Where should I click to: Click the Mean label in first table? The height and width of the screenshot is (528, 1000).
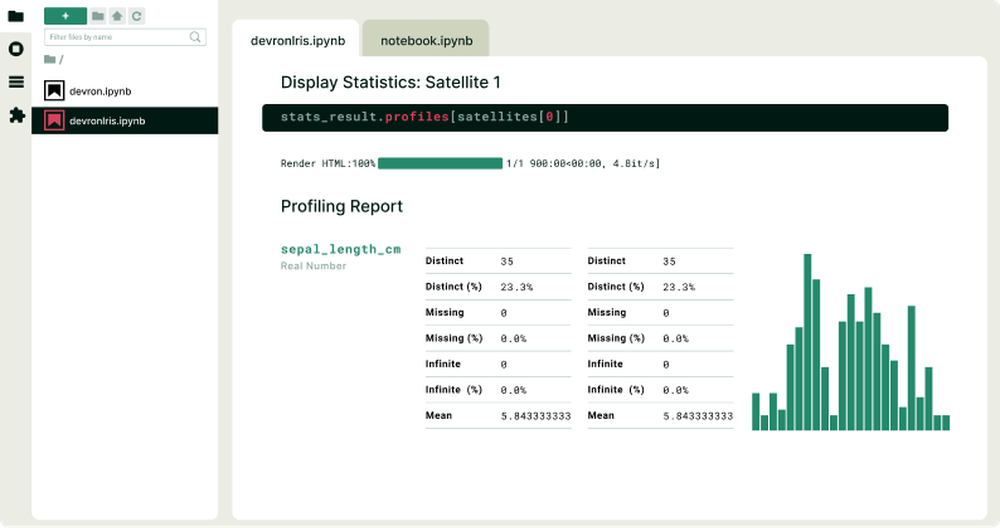click(x=439, y=415)
